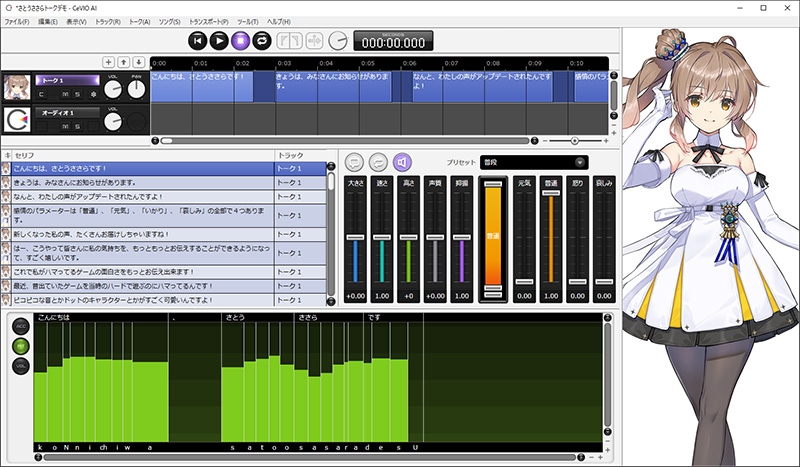Click the rewind-to-start transport button
The image size is (800, 467).
[197, 40]
